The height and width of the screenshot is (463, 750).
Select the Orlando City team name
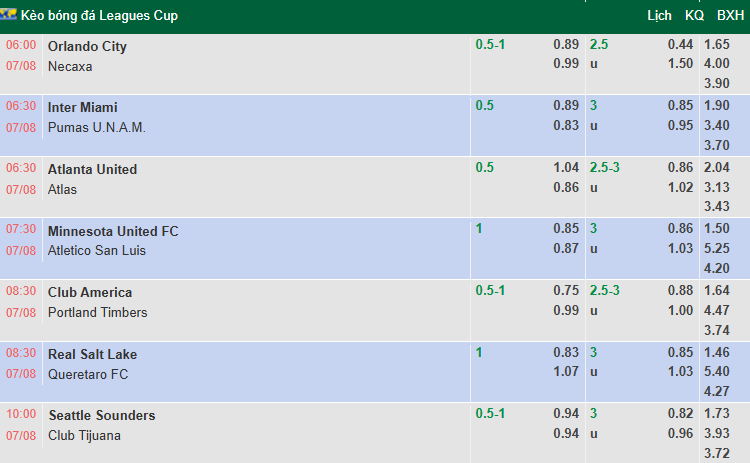click(x=87, y=46)
